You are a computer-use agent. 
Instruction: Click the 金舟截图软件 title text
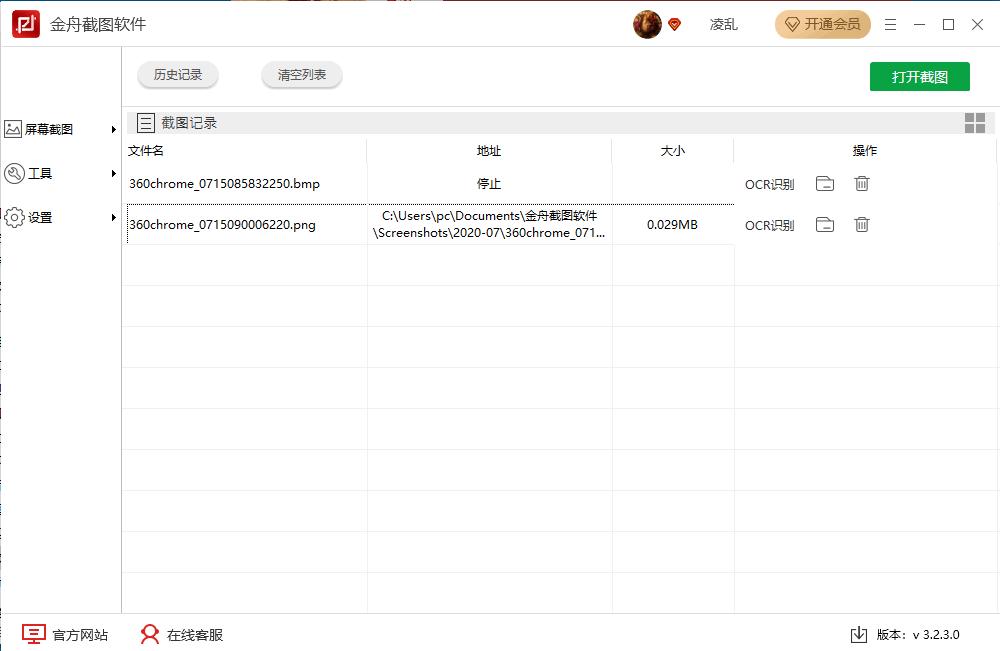[98, 24]
